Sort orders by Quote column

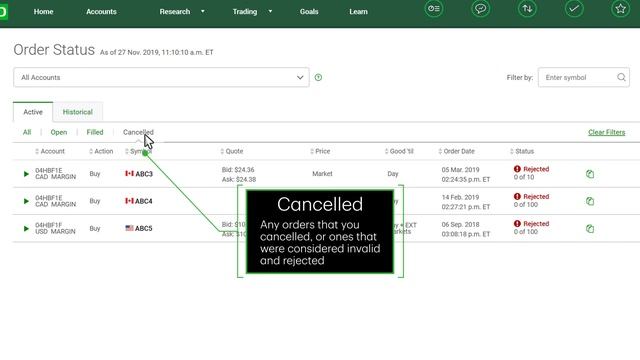(232, 151)
